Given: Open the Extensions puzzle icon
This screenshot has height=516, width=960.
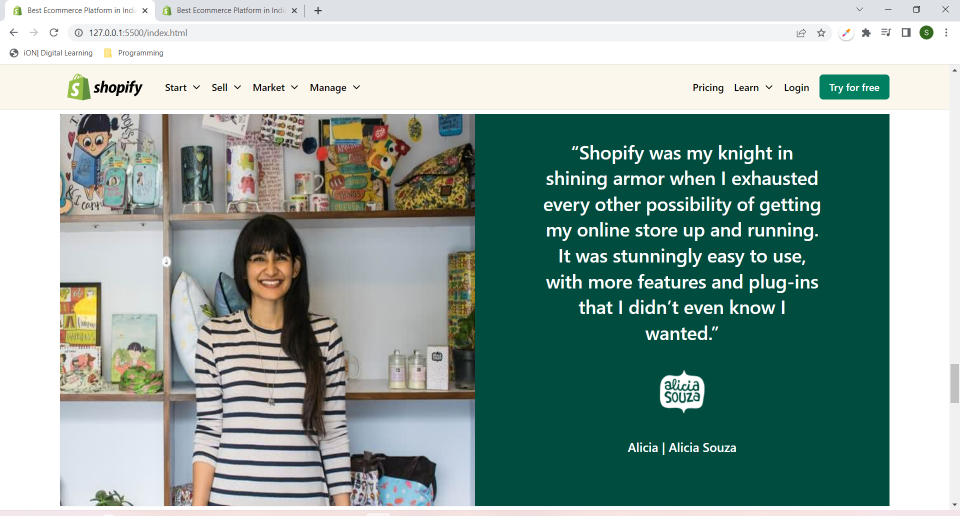Looking at the screenshot, I should [866, 33].
